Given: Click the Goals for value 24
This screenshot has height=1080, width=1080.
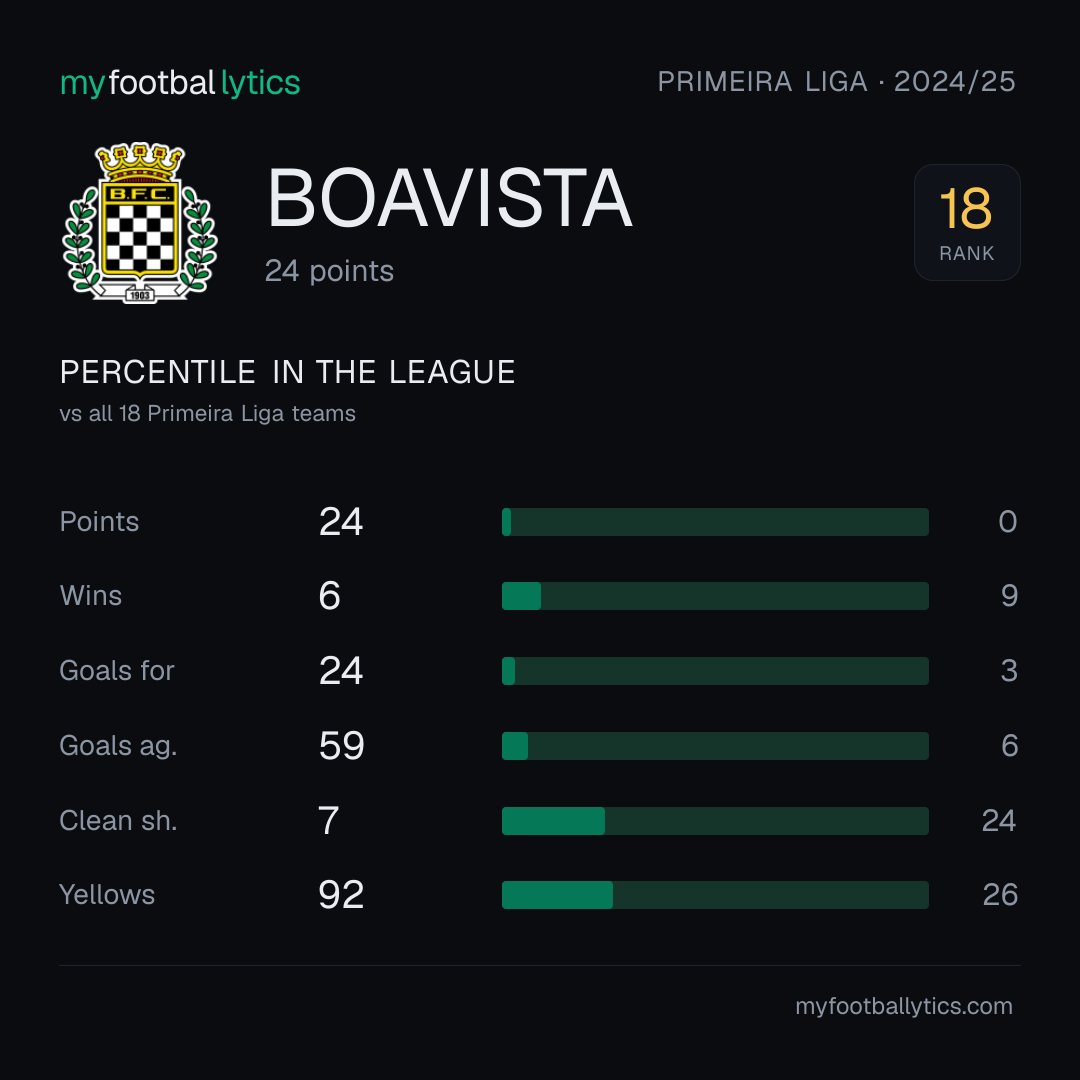Looking at the screenshot, I should point(341,670).
